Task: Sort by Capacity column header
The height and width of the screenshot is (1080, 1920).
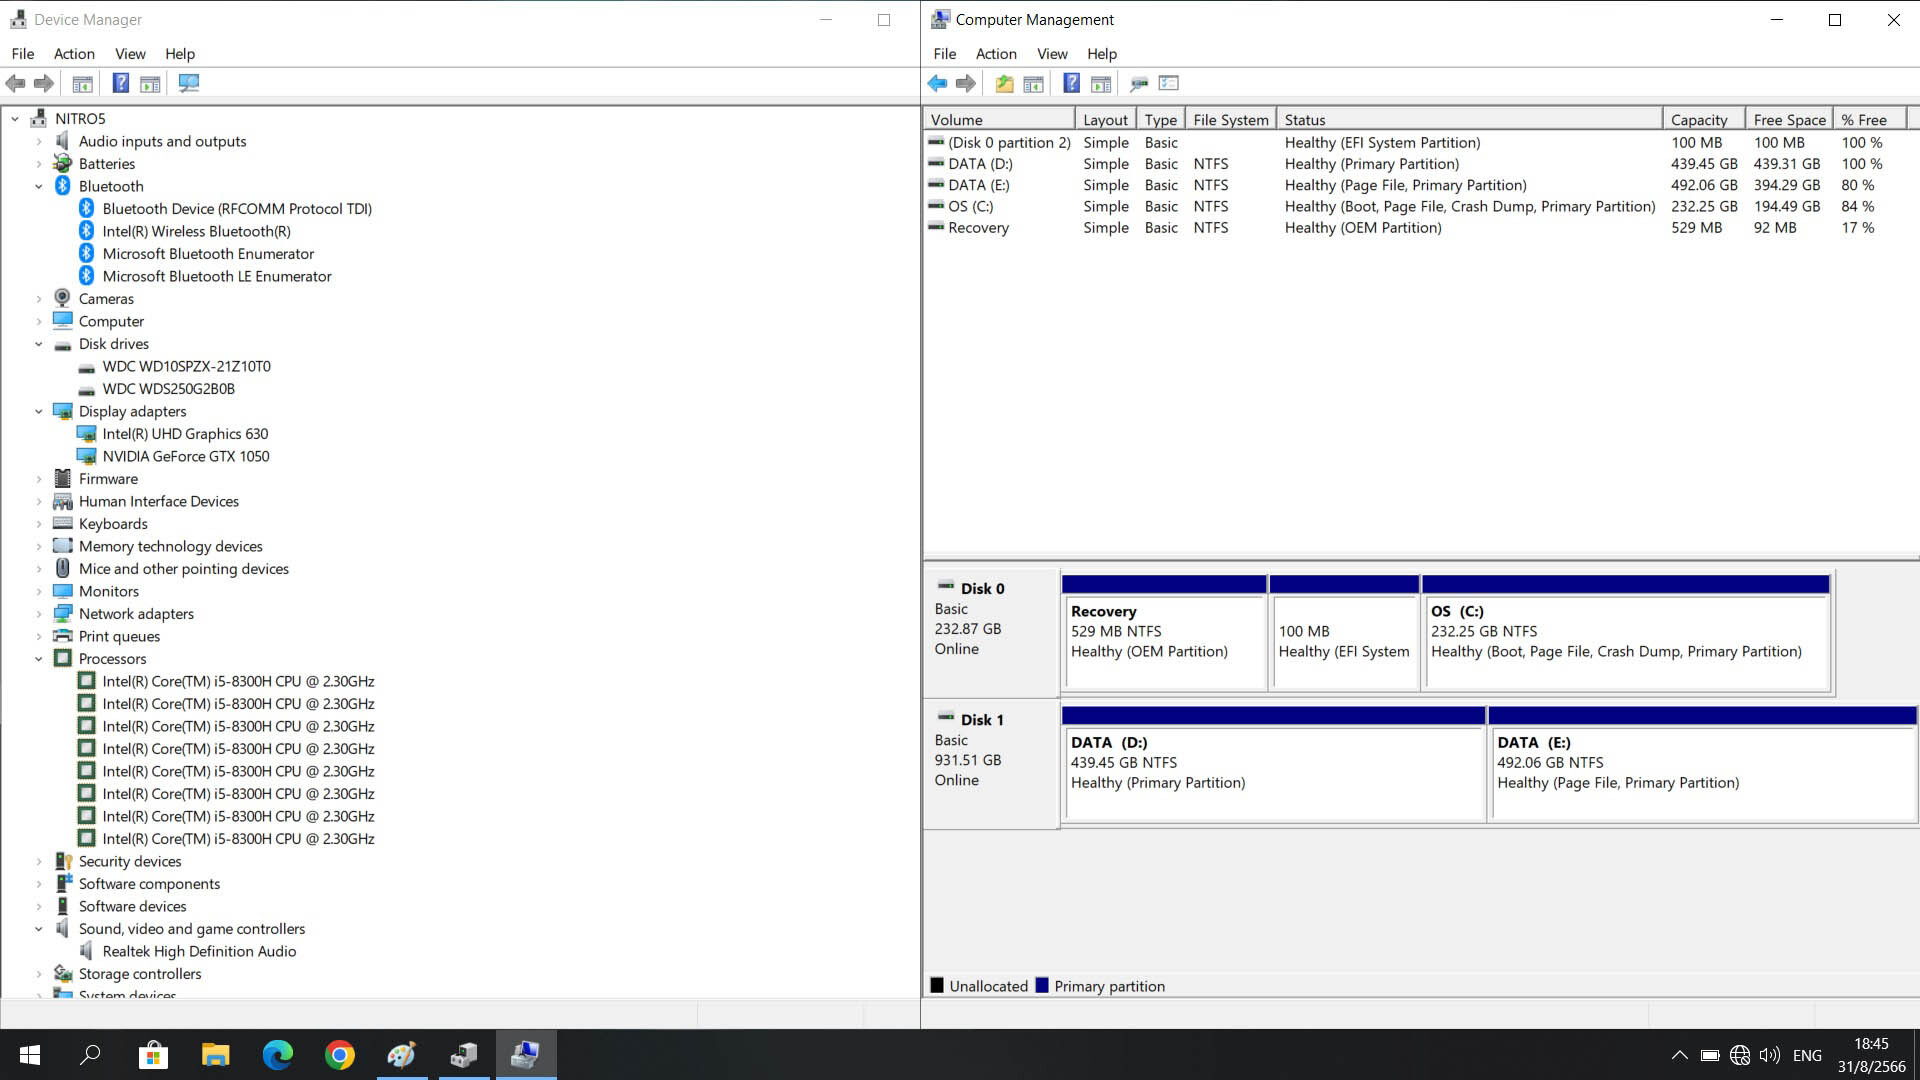Action: (1704, 120)
